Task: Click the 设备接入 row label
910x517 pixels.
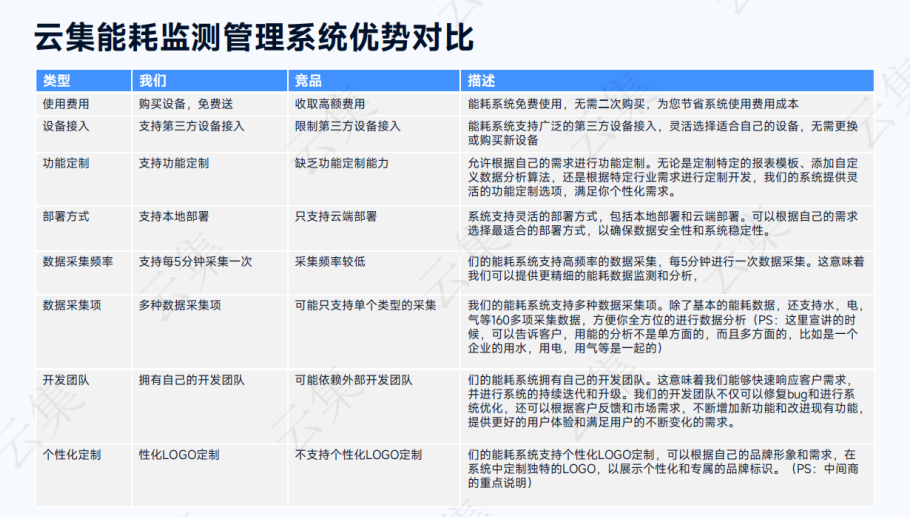Action: click(66, 126)
